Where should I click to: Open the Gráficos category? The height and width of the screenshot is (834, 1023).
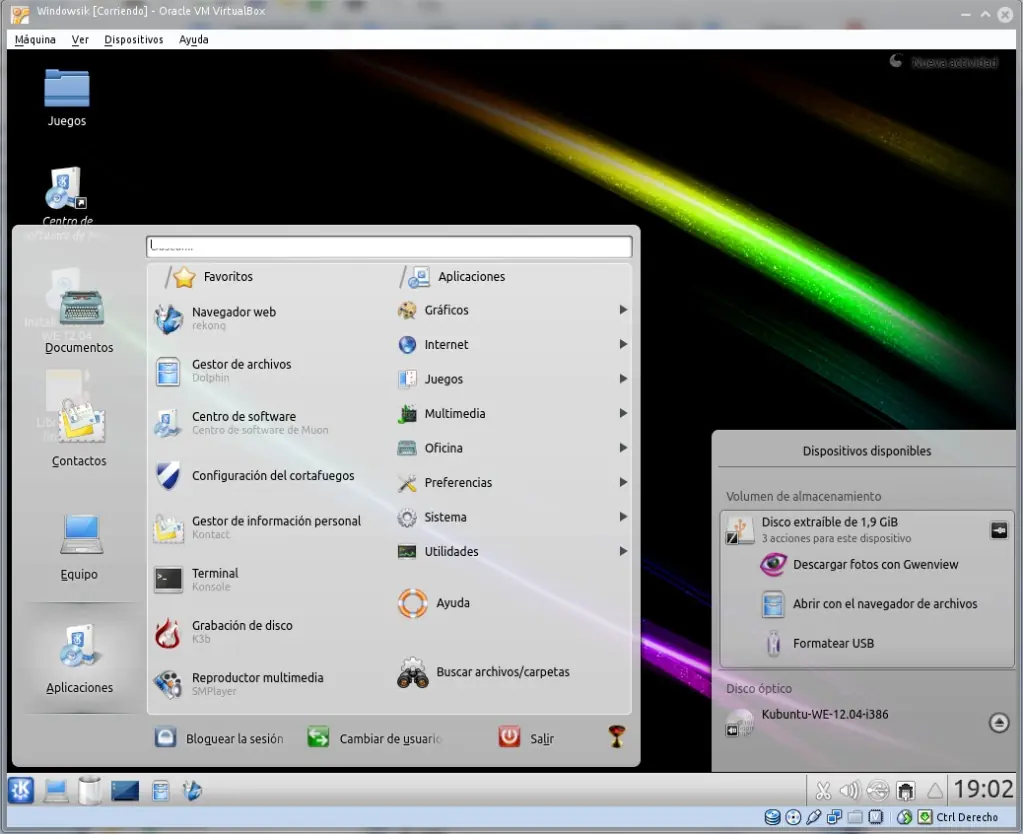point(513,310)
